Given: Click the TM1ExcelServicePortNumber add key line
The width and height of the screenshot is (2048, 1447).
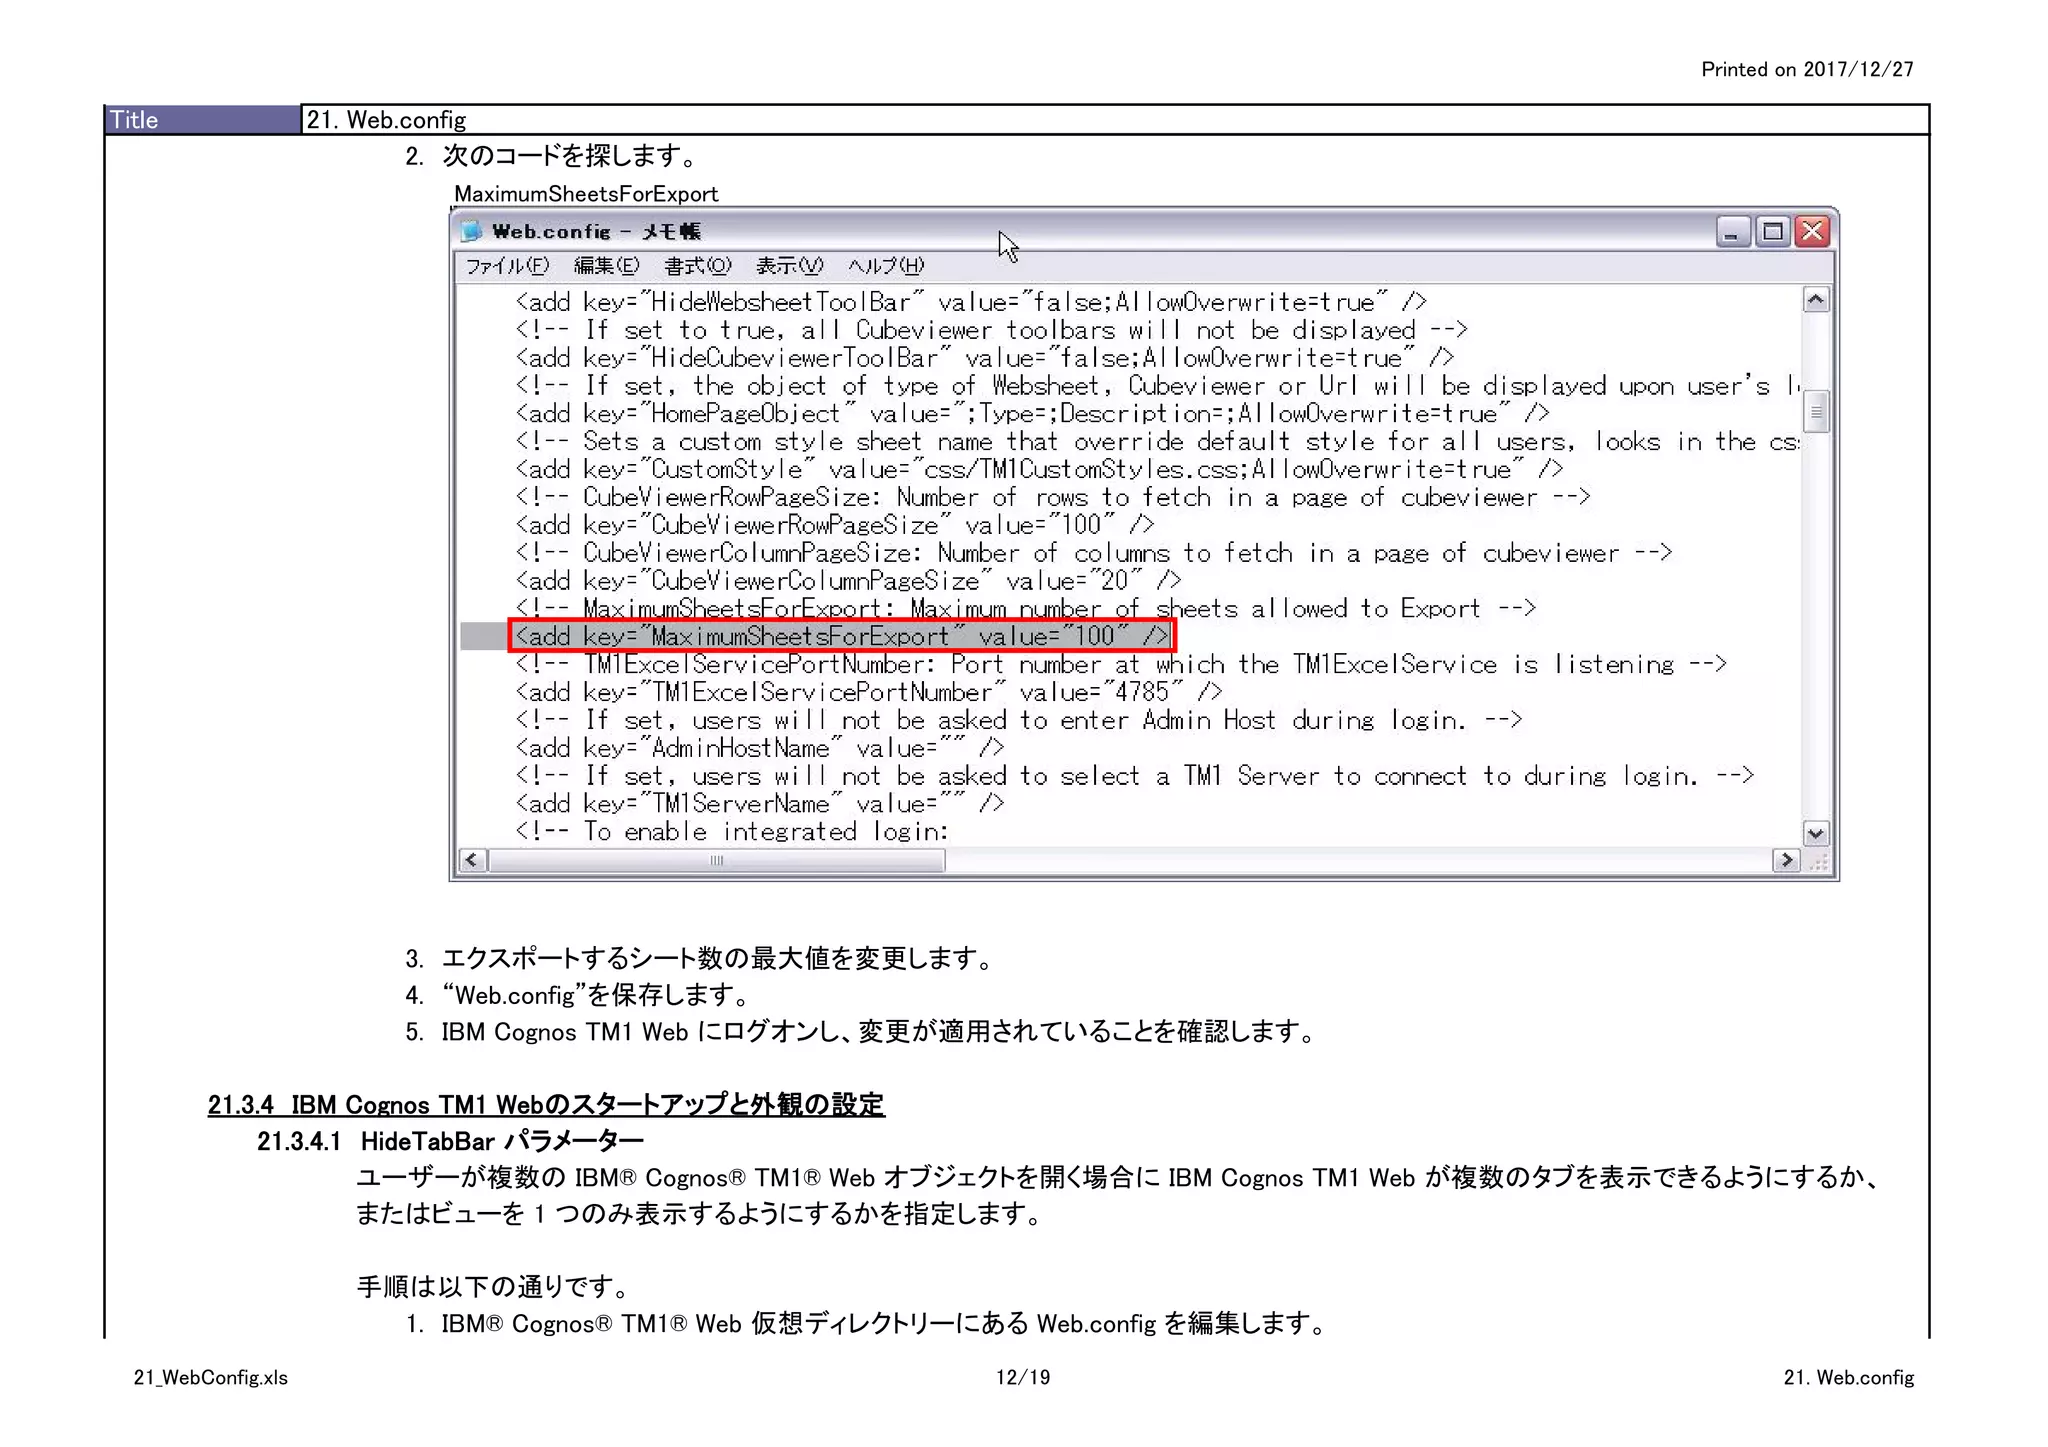Looking at the screenshot, I should (869, 692).
